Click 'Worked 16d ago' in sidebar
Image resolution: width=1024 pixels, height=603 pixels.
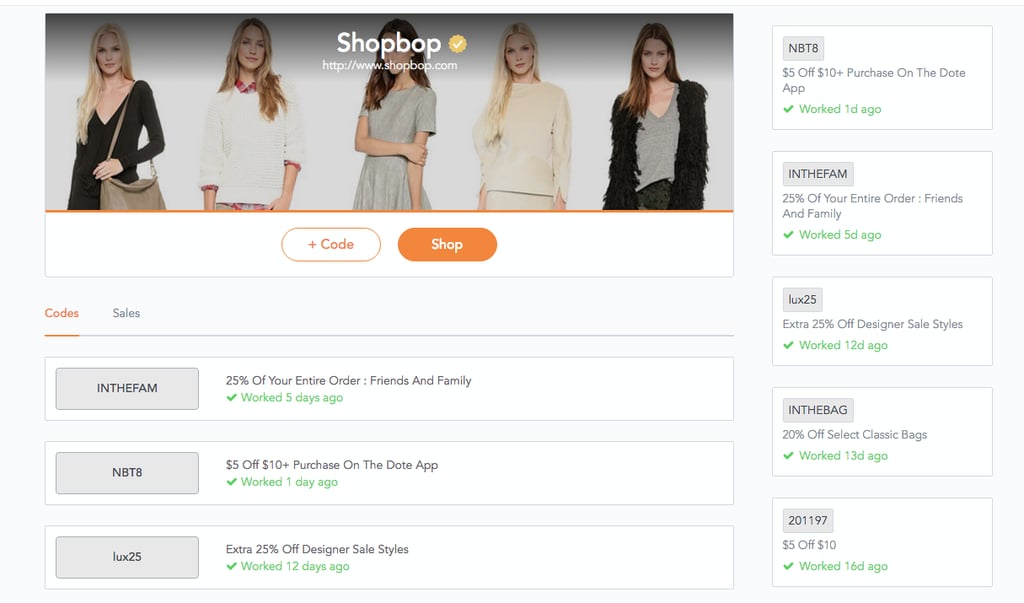click(843, 566)
